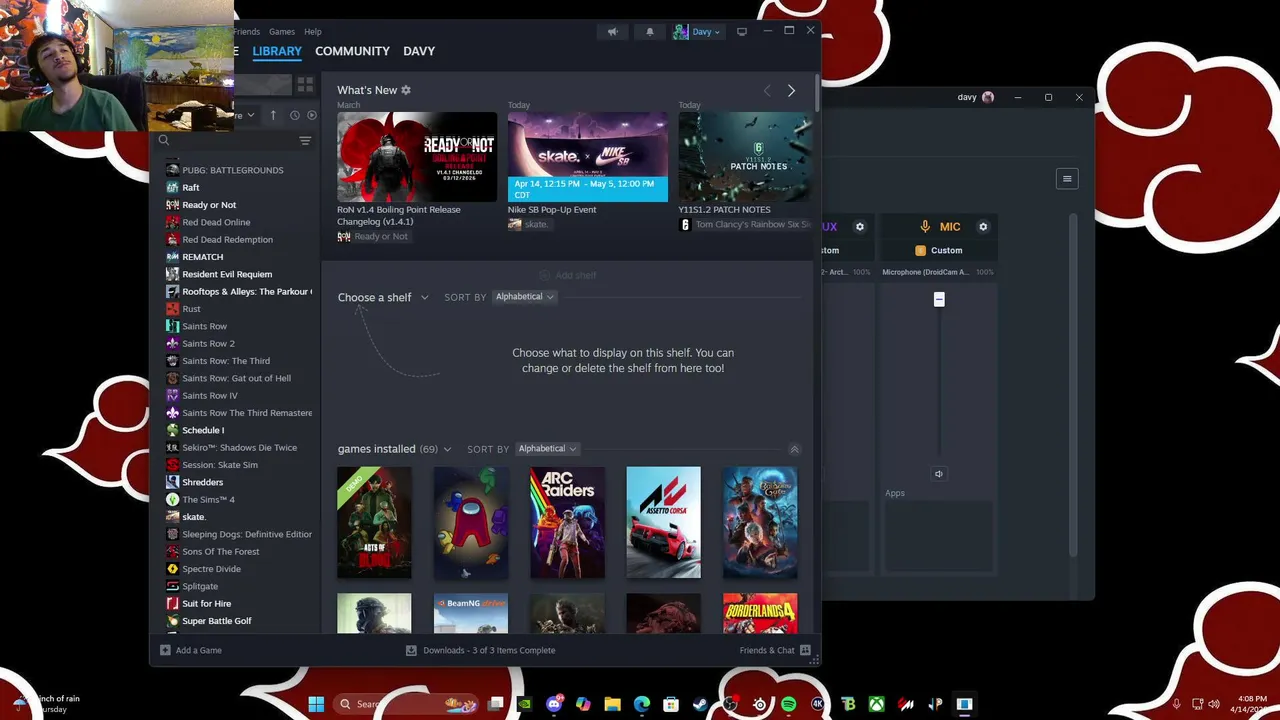Select Among Us game cover
1280x720 pixels.
point(471,522)
